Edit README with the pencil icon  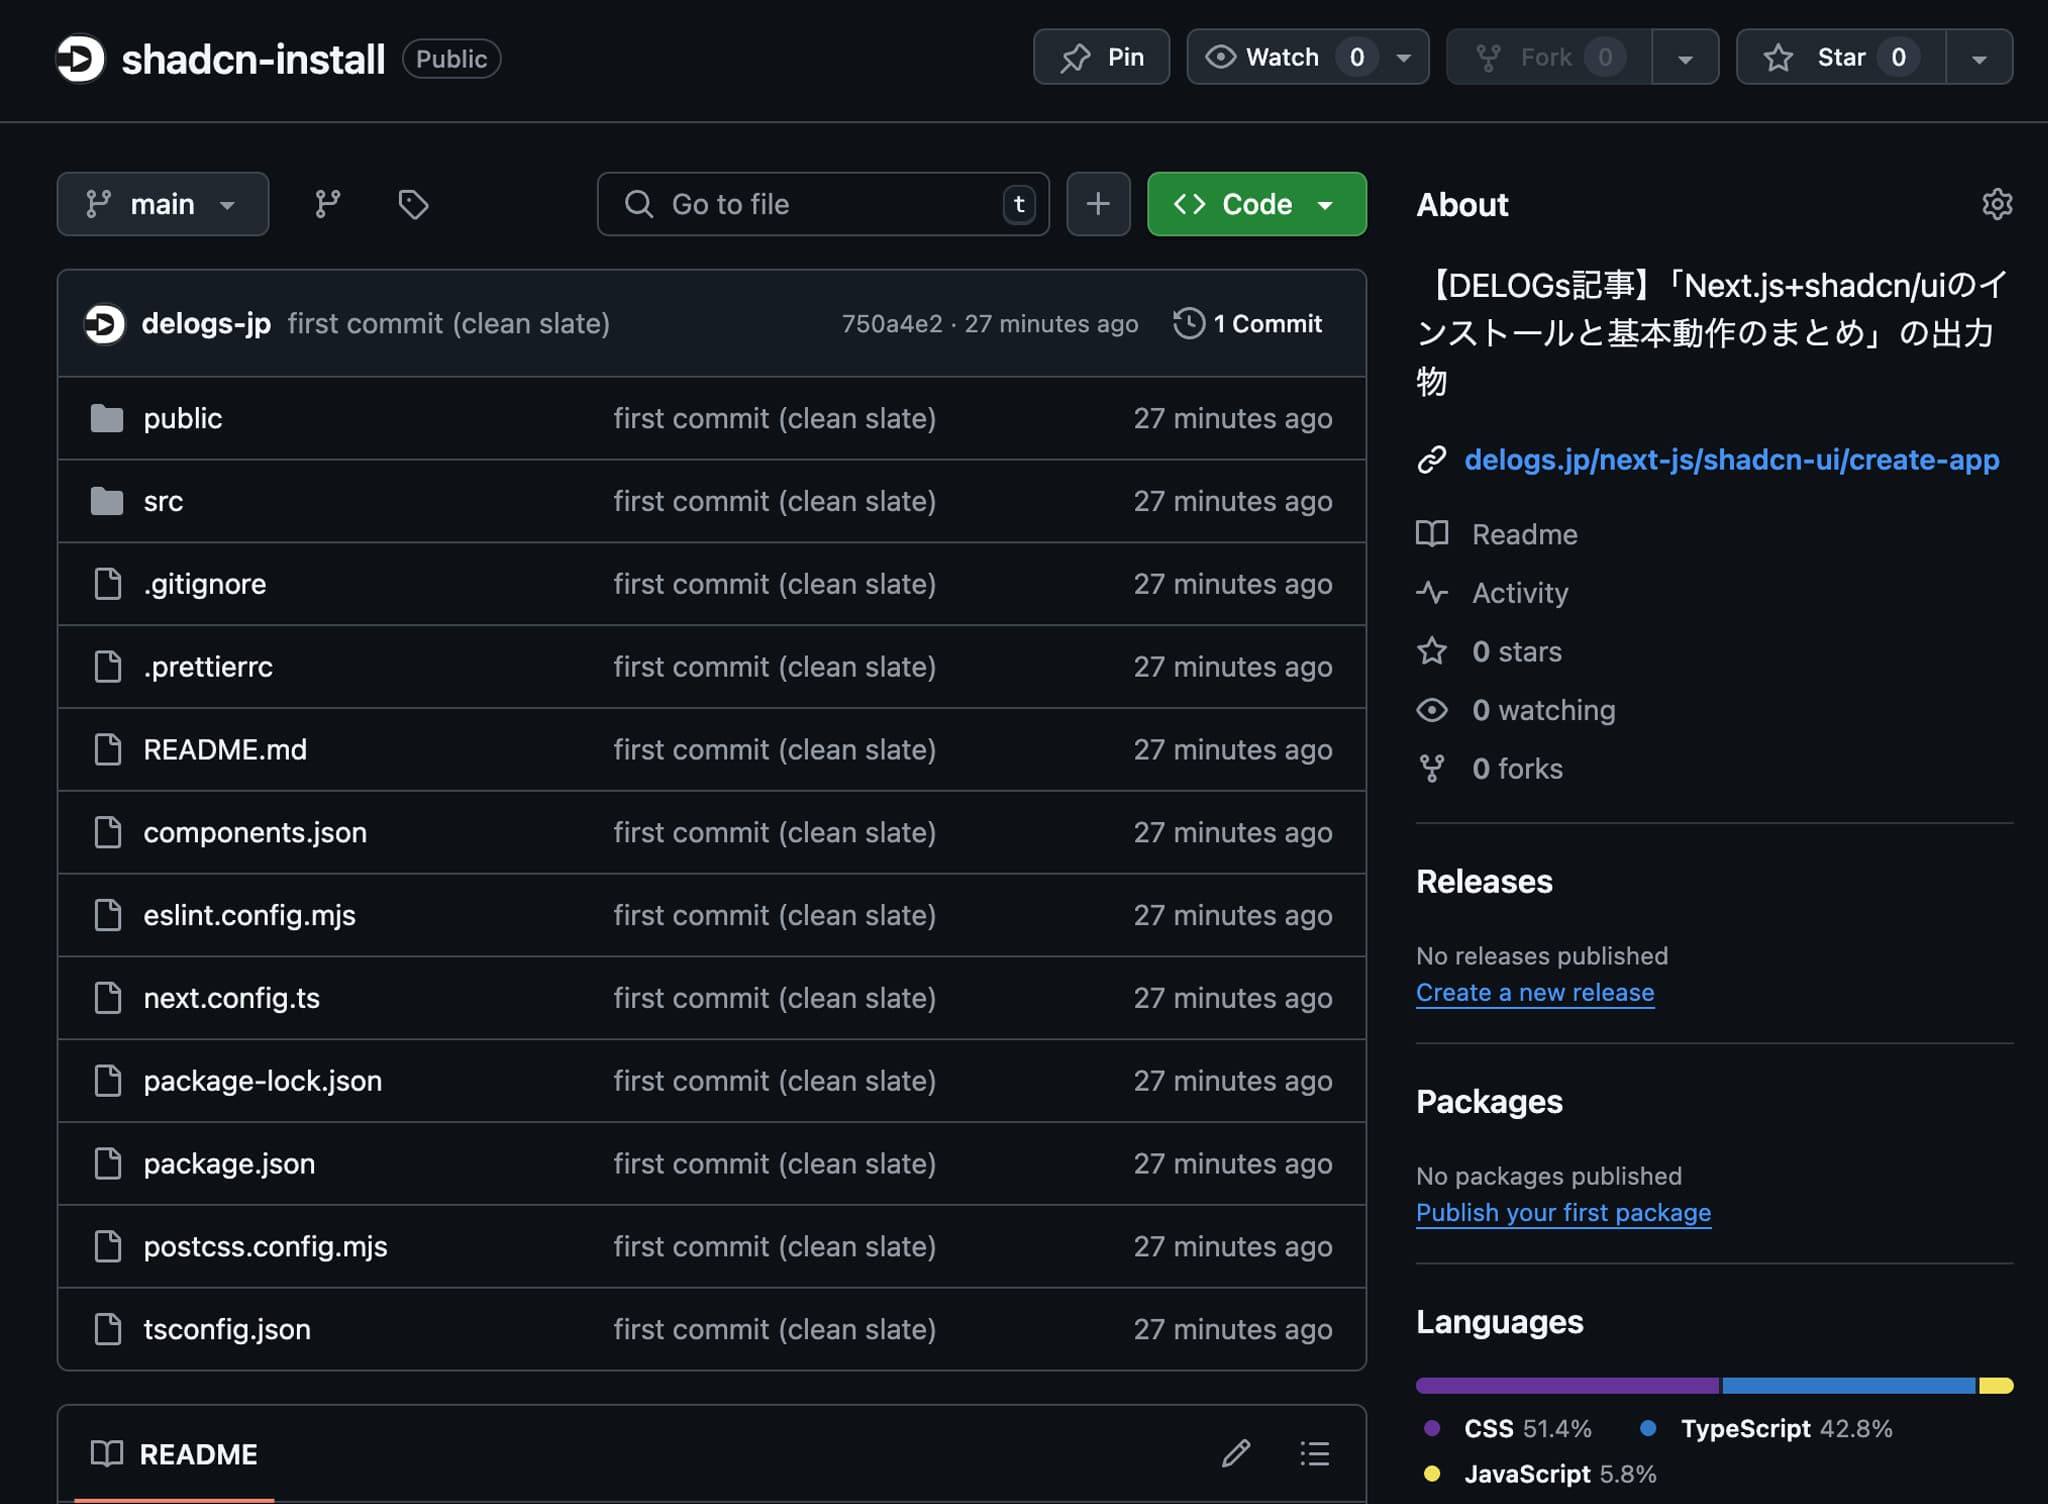click(x=1236, y=1453)
